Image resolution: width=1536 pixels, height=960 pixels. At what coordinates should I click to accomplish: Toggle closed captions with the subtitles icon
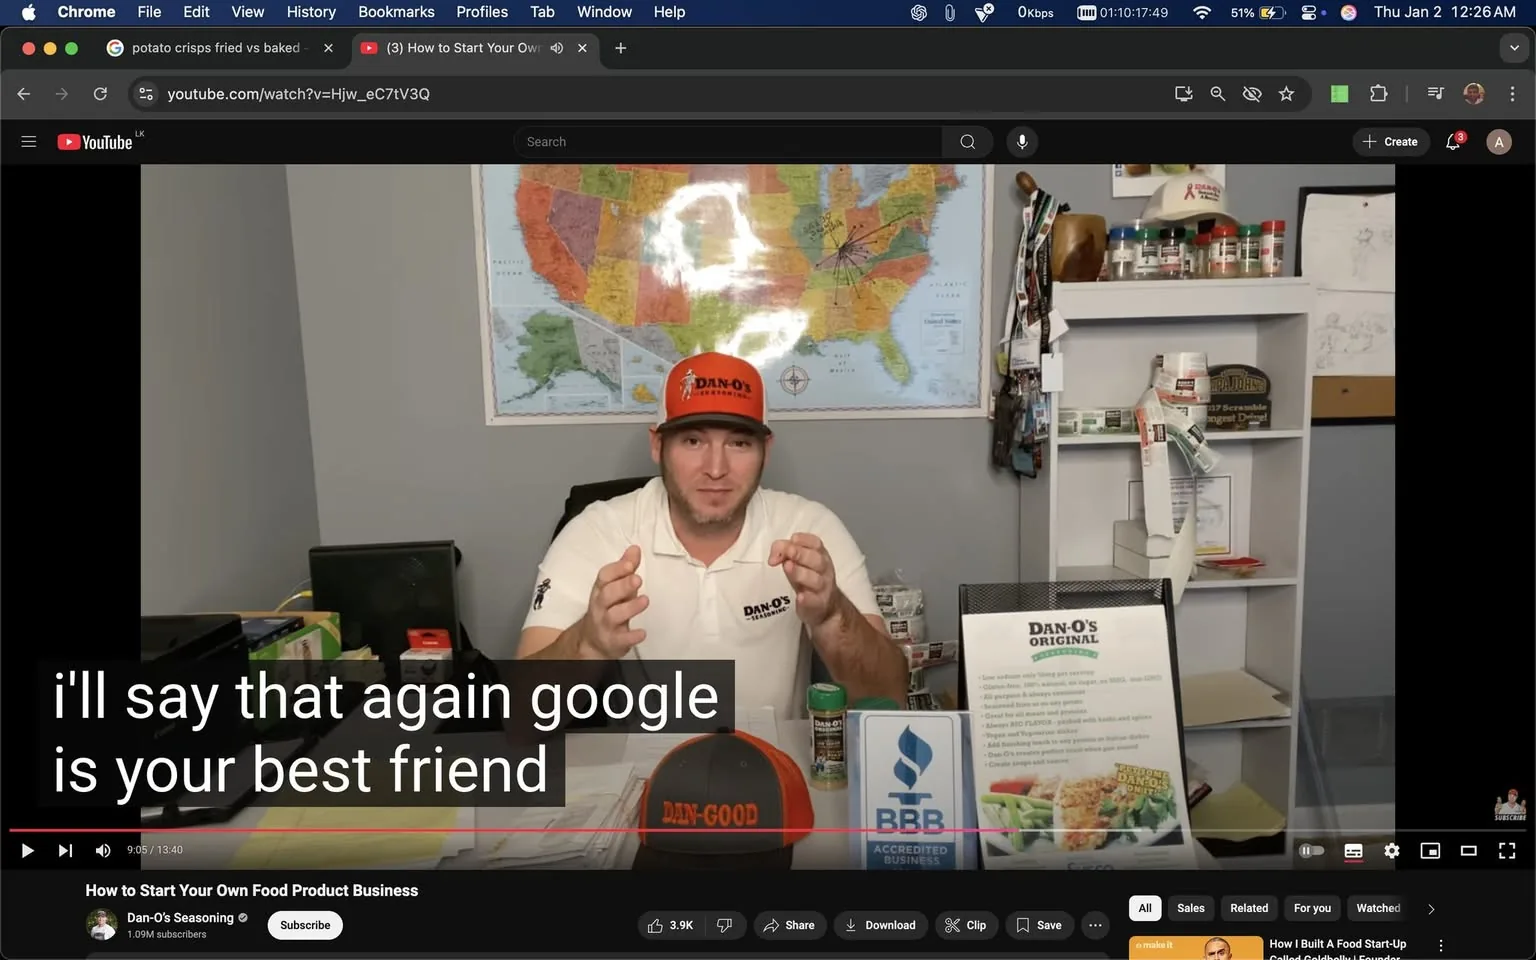pos(1353,850)
